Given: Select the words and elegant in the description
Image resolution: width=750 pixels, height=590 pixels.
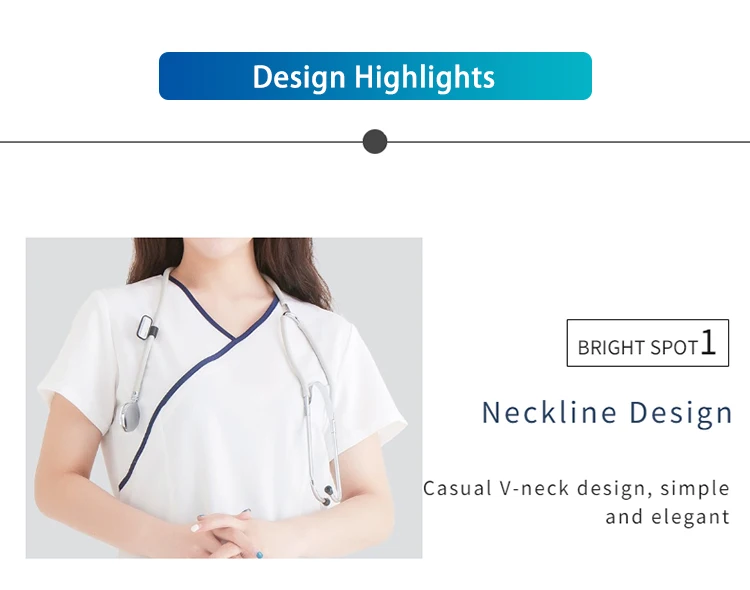Looking at the screenshot, I should tap(668, 517).
